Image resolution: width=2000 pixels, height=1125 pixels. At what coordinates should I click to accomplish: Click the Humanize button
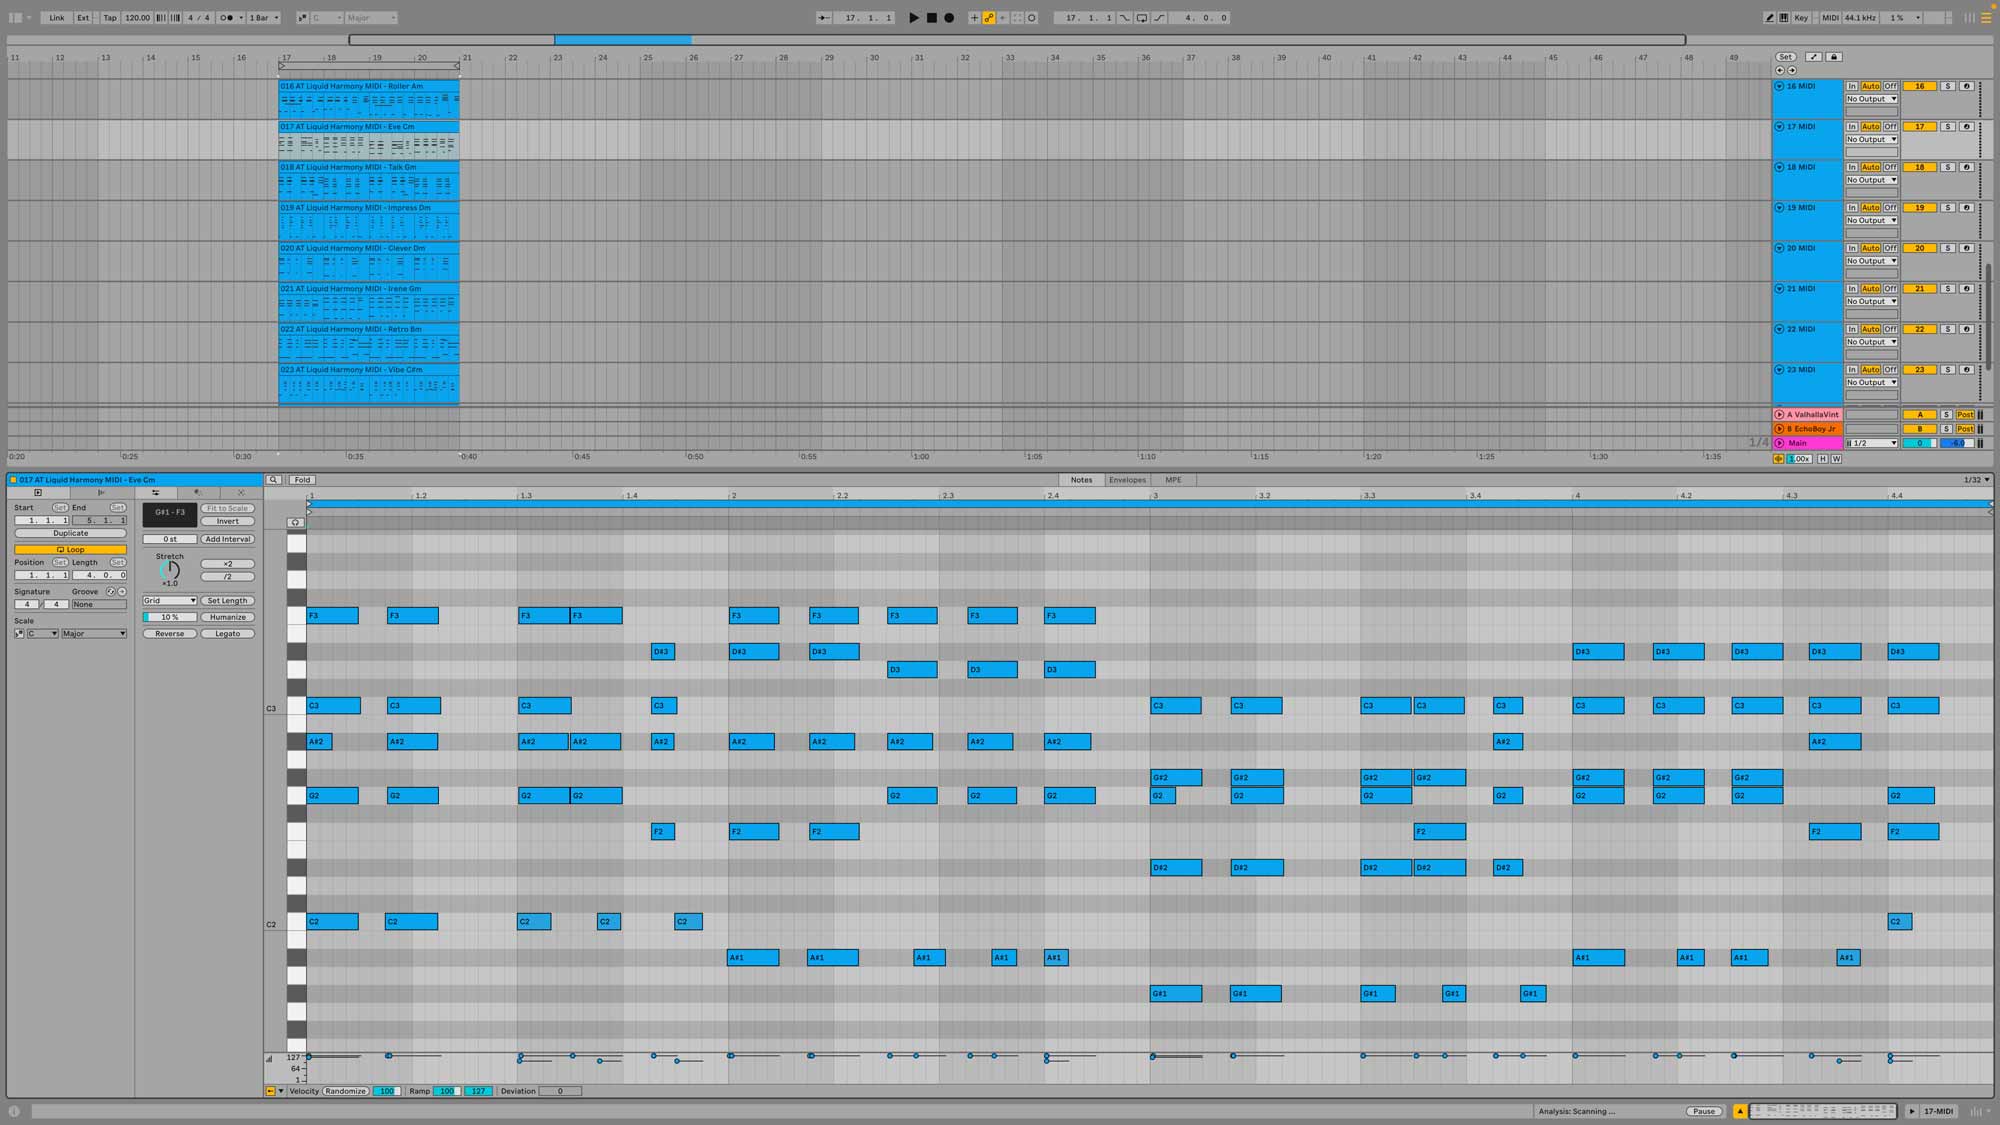pos(227,617)
